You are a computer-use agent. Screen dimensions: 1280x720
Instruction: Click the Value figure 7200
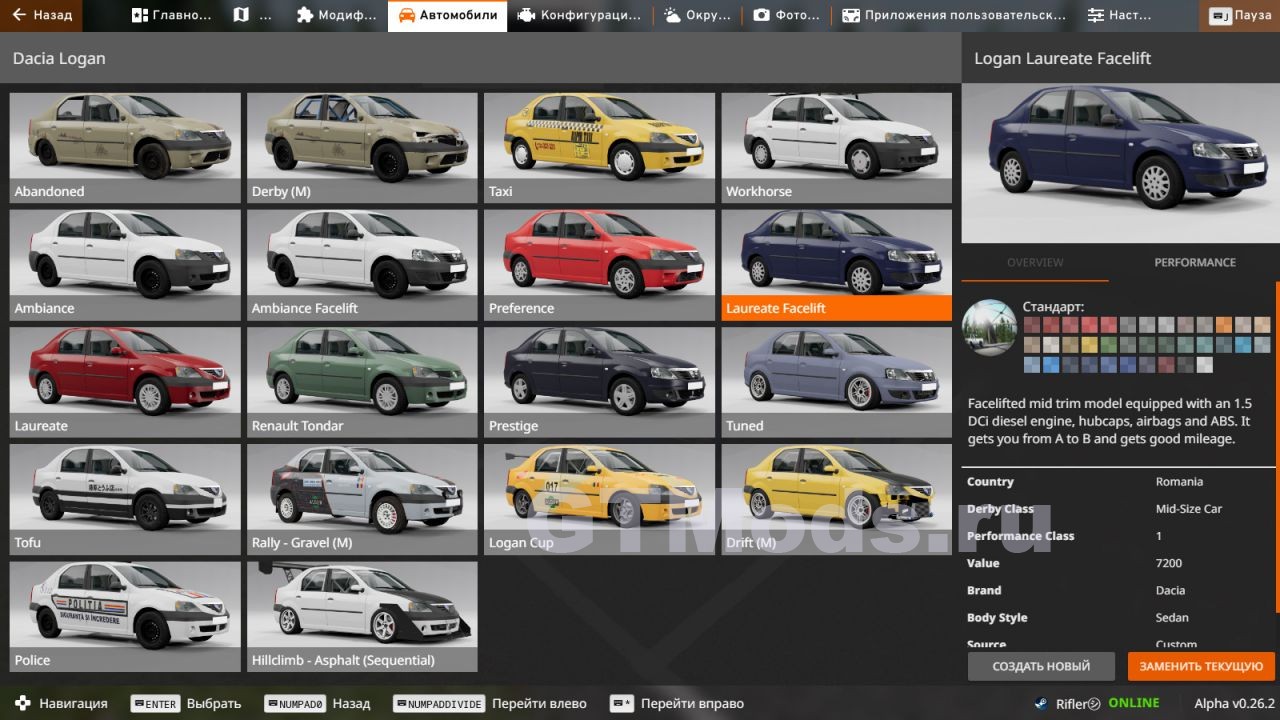[1170, 563]
